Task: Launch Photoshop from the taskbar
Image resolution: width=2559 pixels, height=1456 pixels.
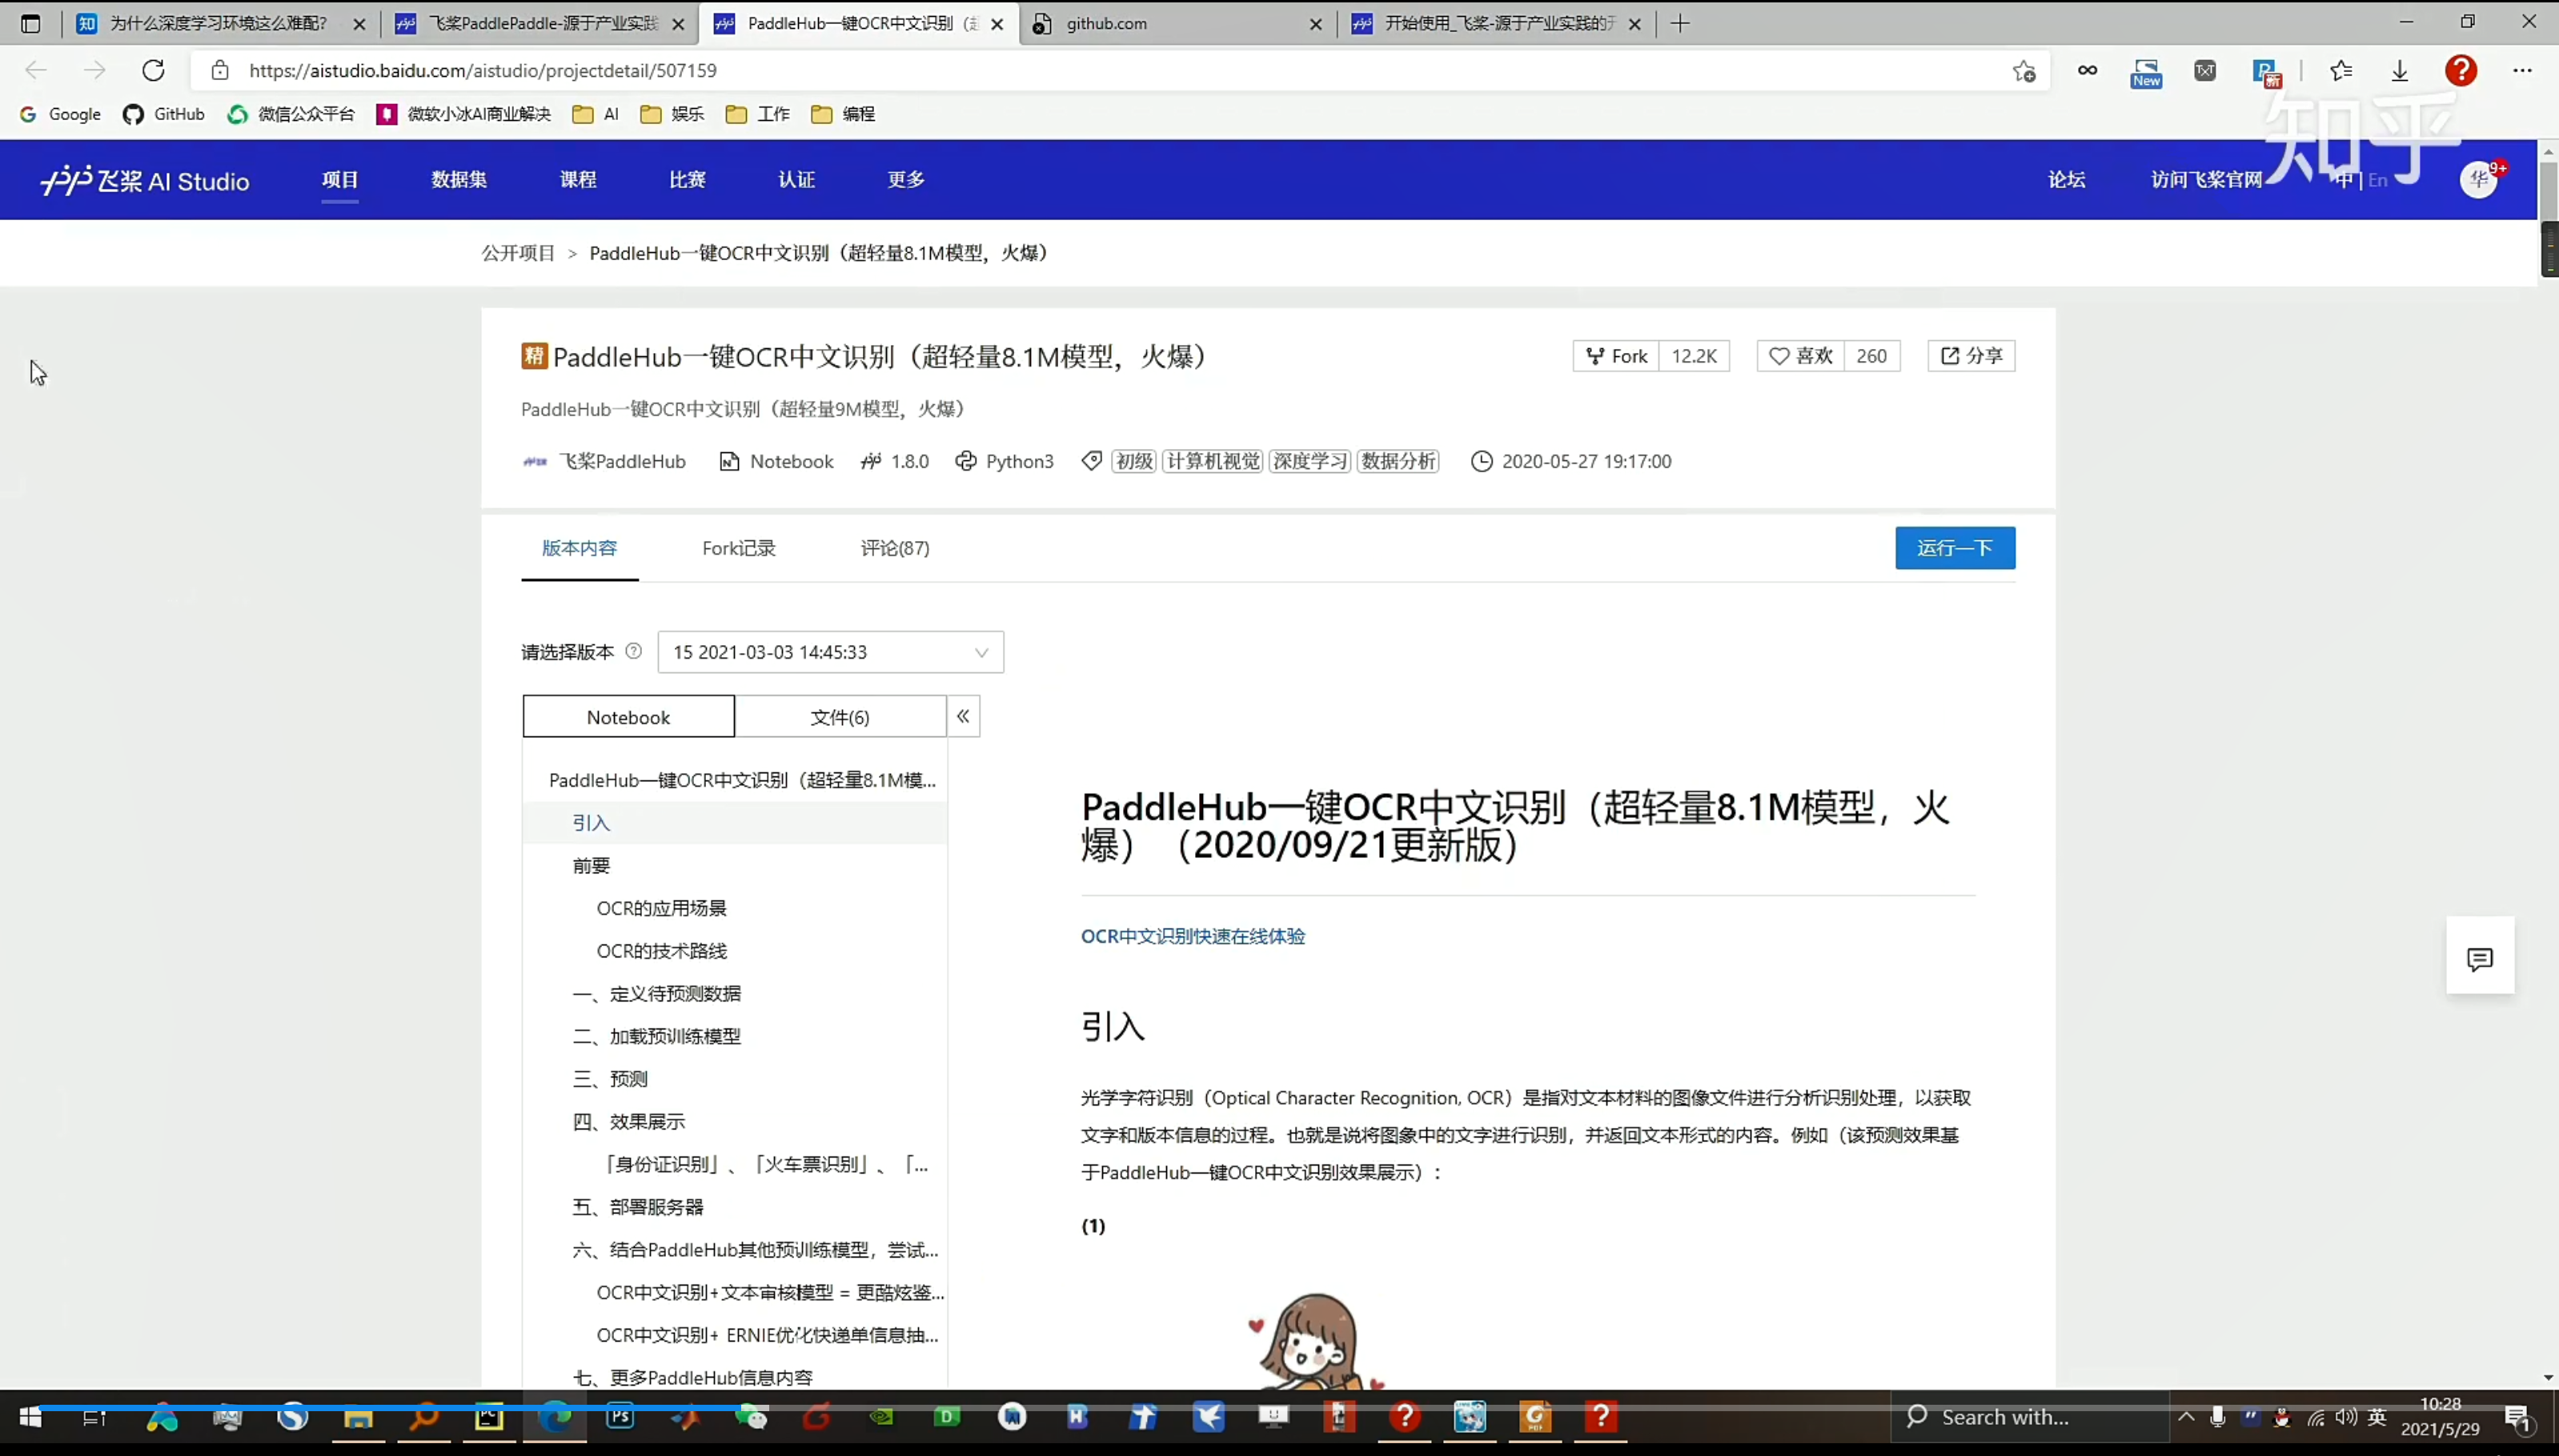Action: [x=621, y=1417]
